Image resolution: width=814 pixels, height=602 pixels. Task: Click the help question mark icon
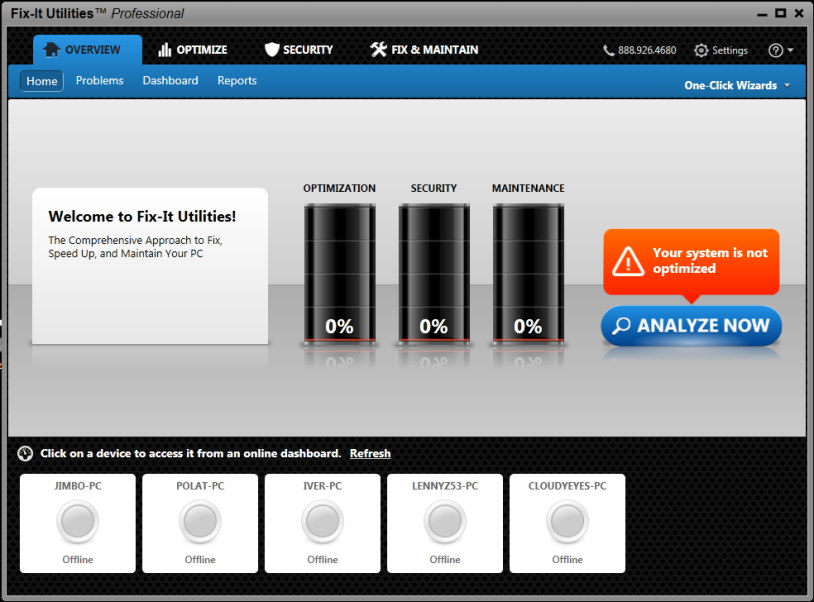[x=776, y=50]
